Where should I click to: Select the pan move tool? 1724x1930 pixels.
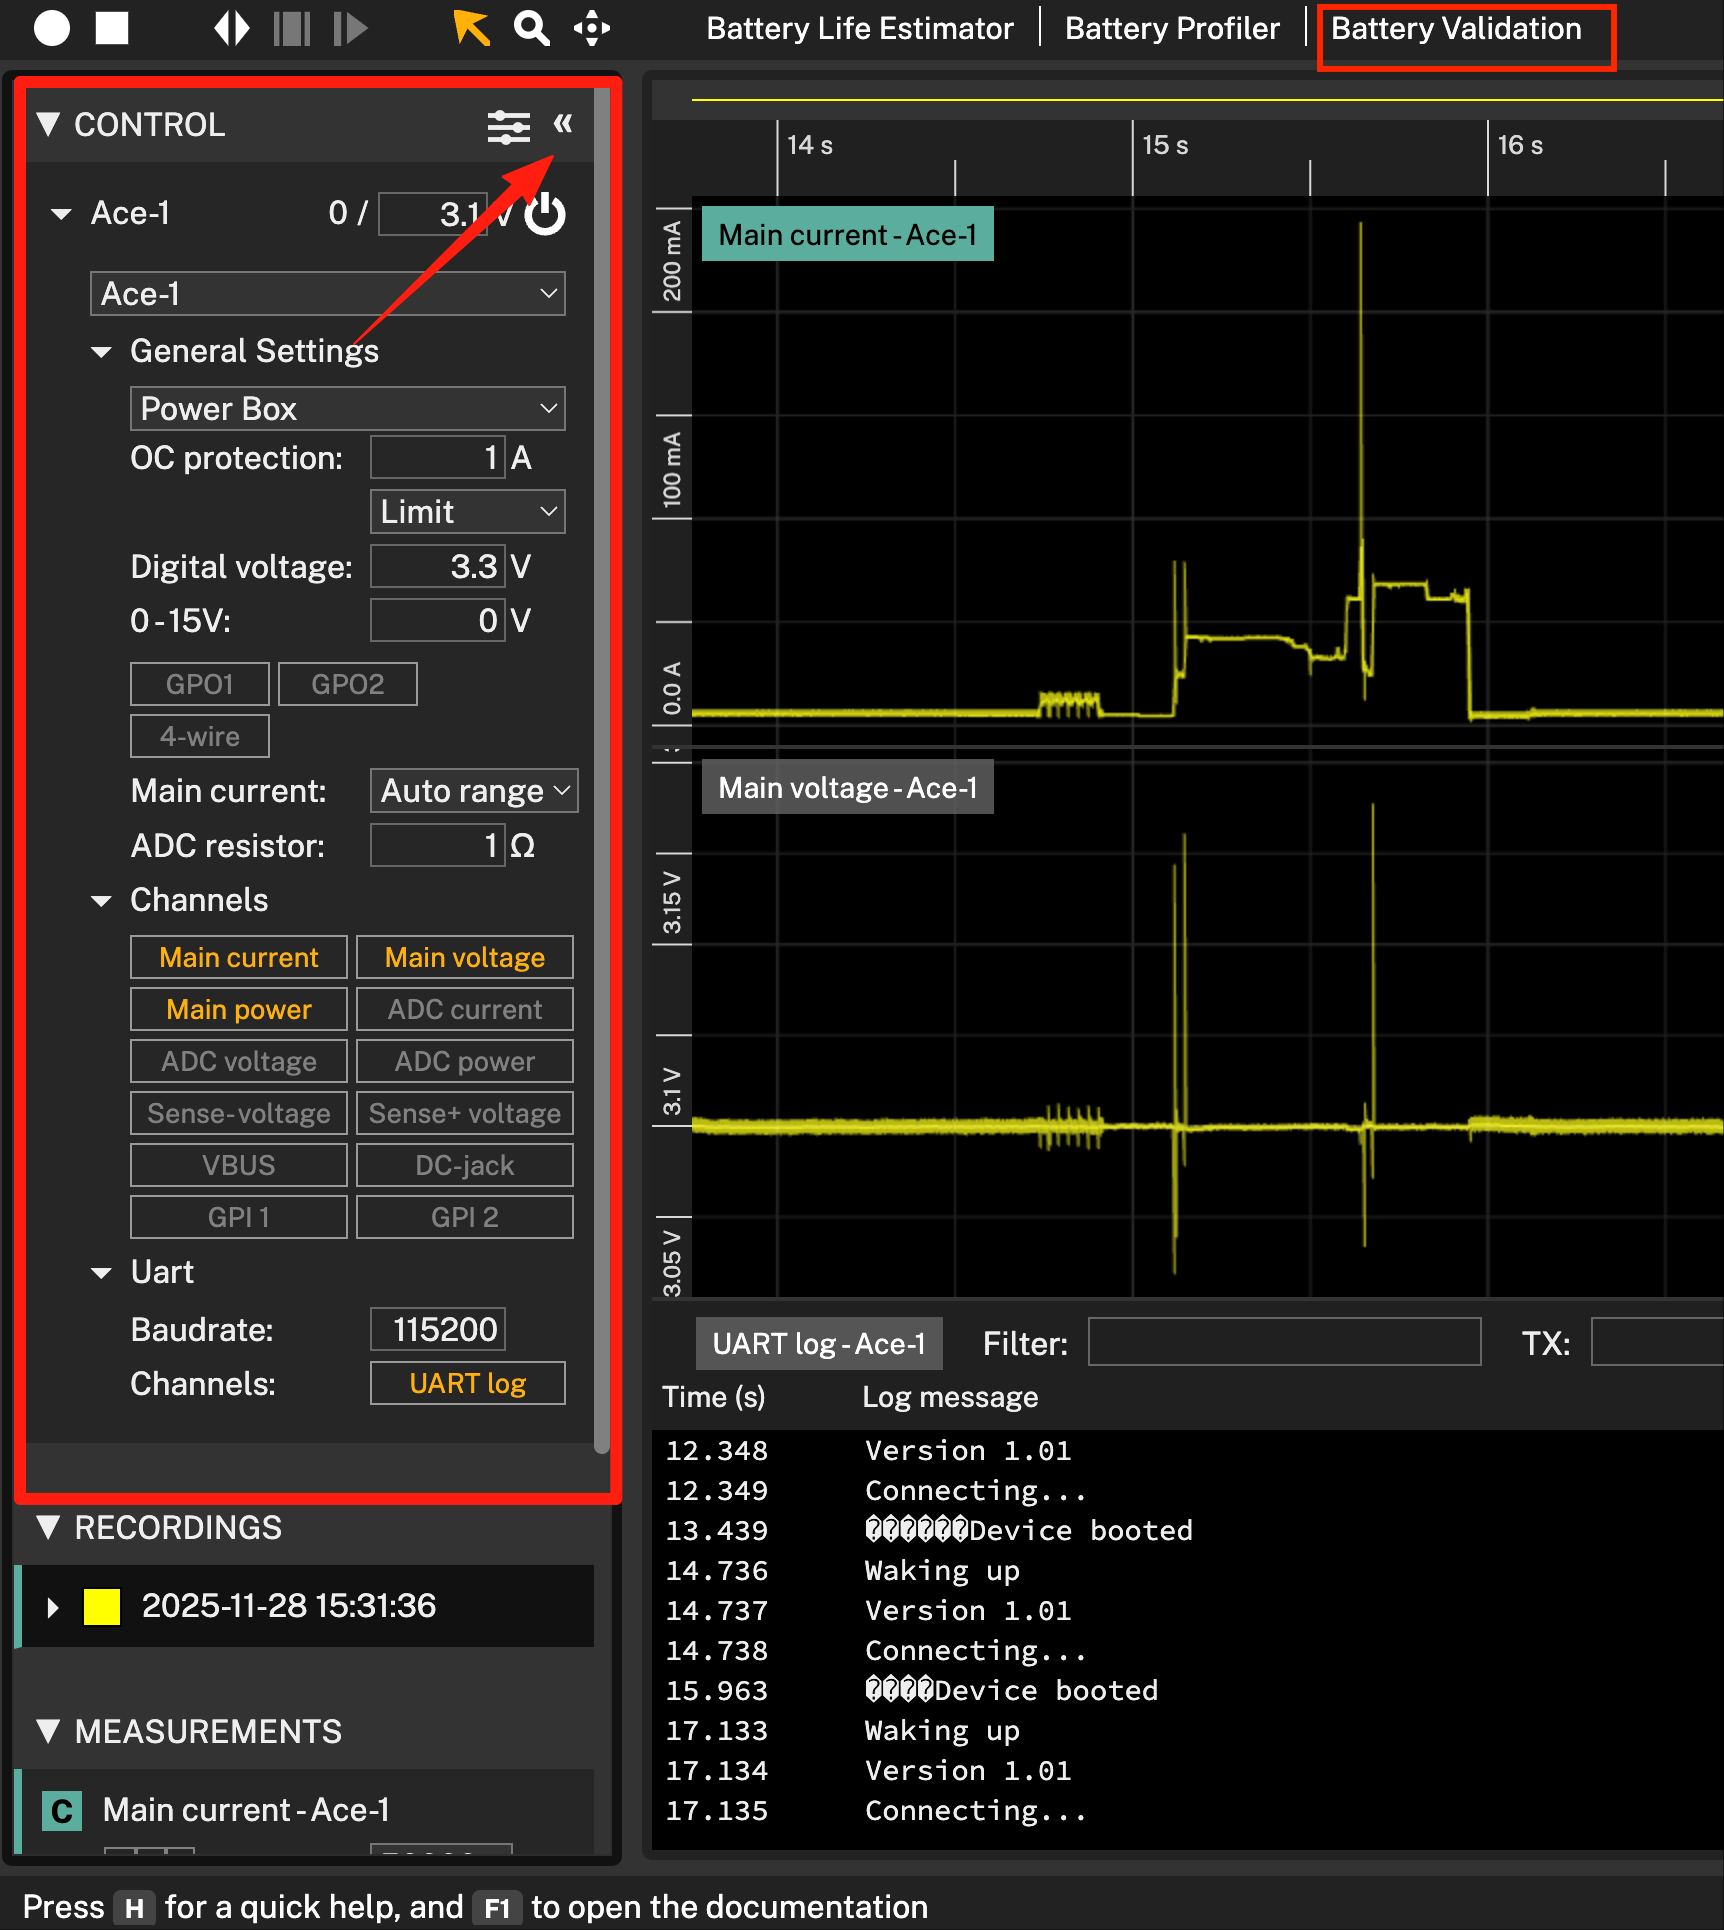point(592,28)
